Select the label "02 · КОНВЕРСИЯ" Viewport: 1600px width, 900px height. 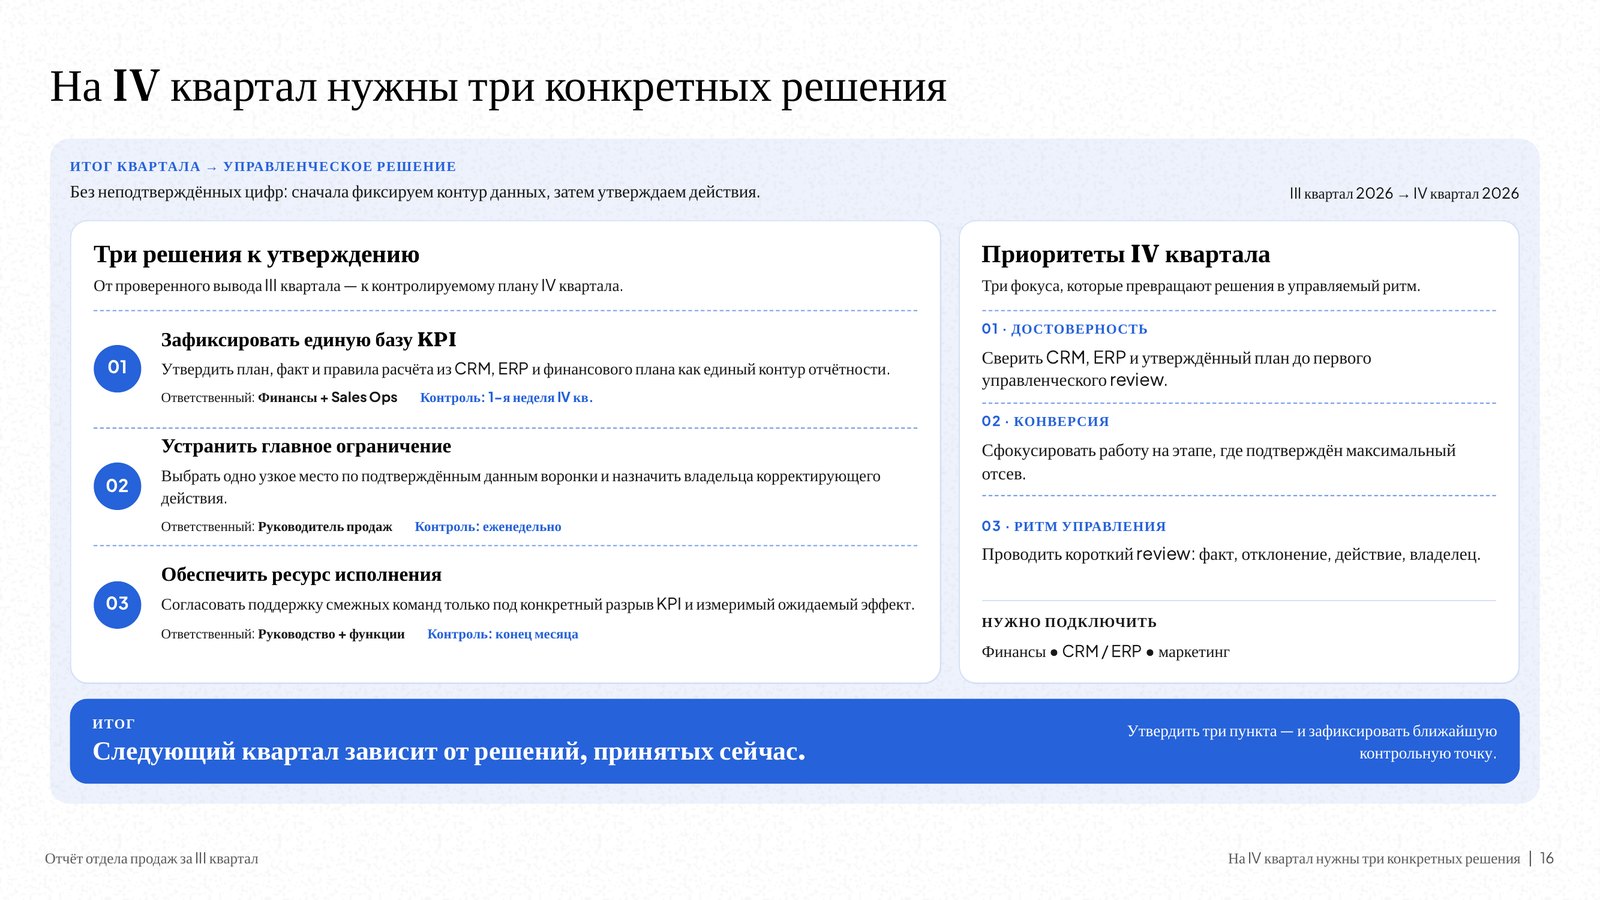[x=1045, y=422]
